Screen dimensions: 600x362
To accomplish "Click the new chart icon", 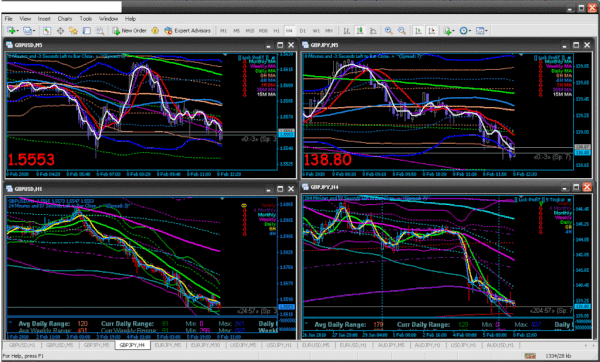I will tap(11, 31).
